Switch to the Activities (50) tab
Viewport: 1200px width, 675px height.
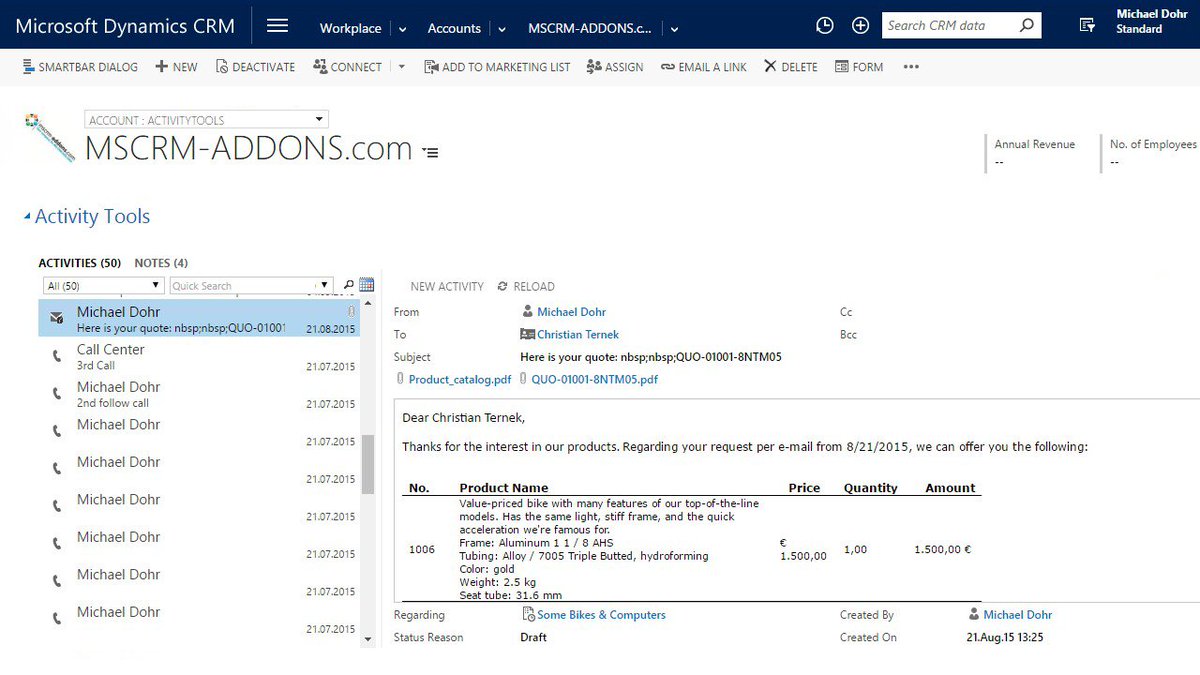tap(80, 263)
